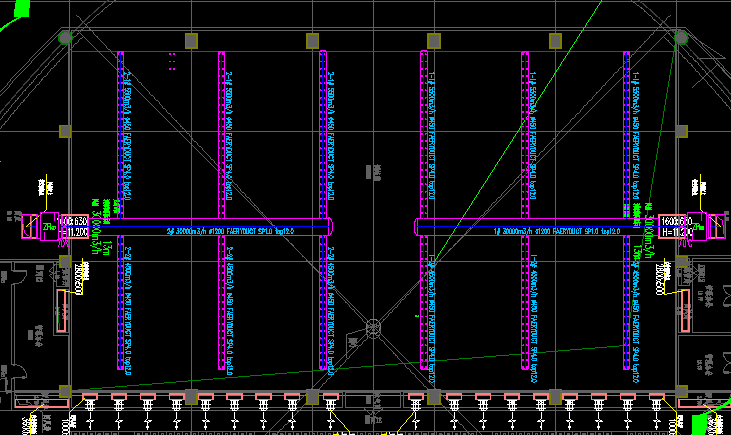
Task: Click the 2# 30000m3/h main duct label
Action: [x=223, y=229]
